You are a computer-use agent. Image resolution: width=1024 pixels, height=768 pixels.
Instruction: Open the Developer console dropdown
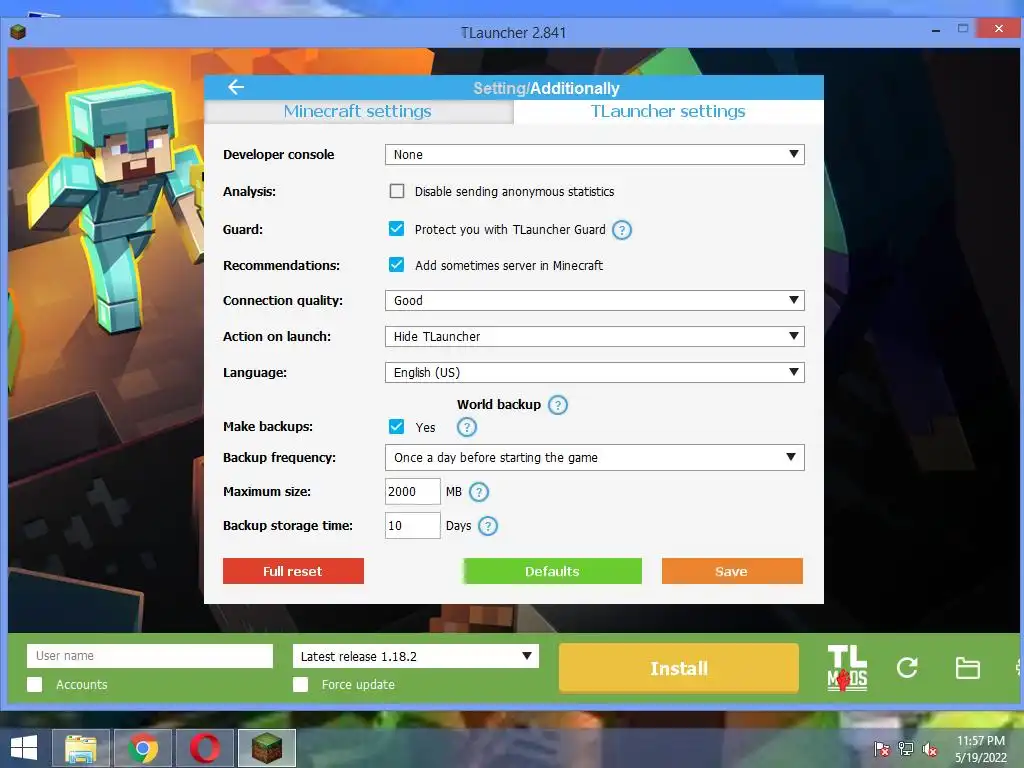pos(595,155)
